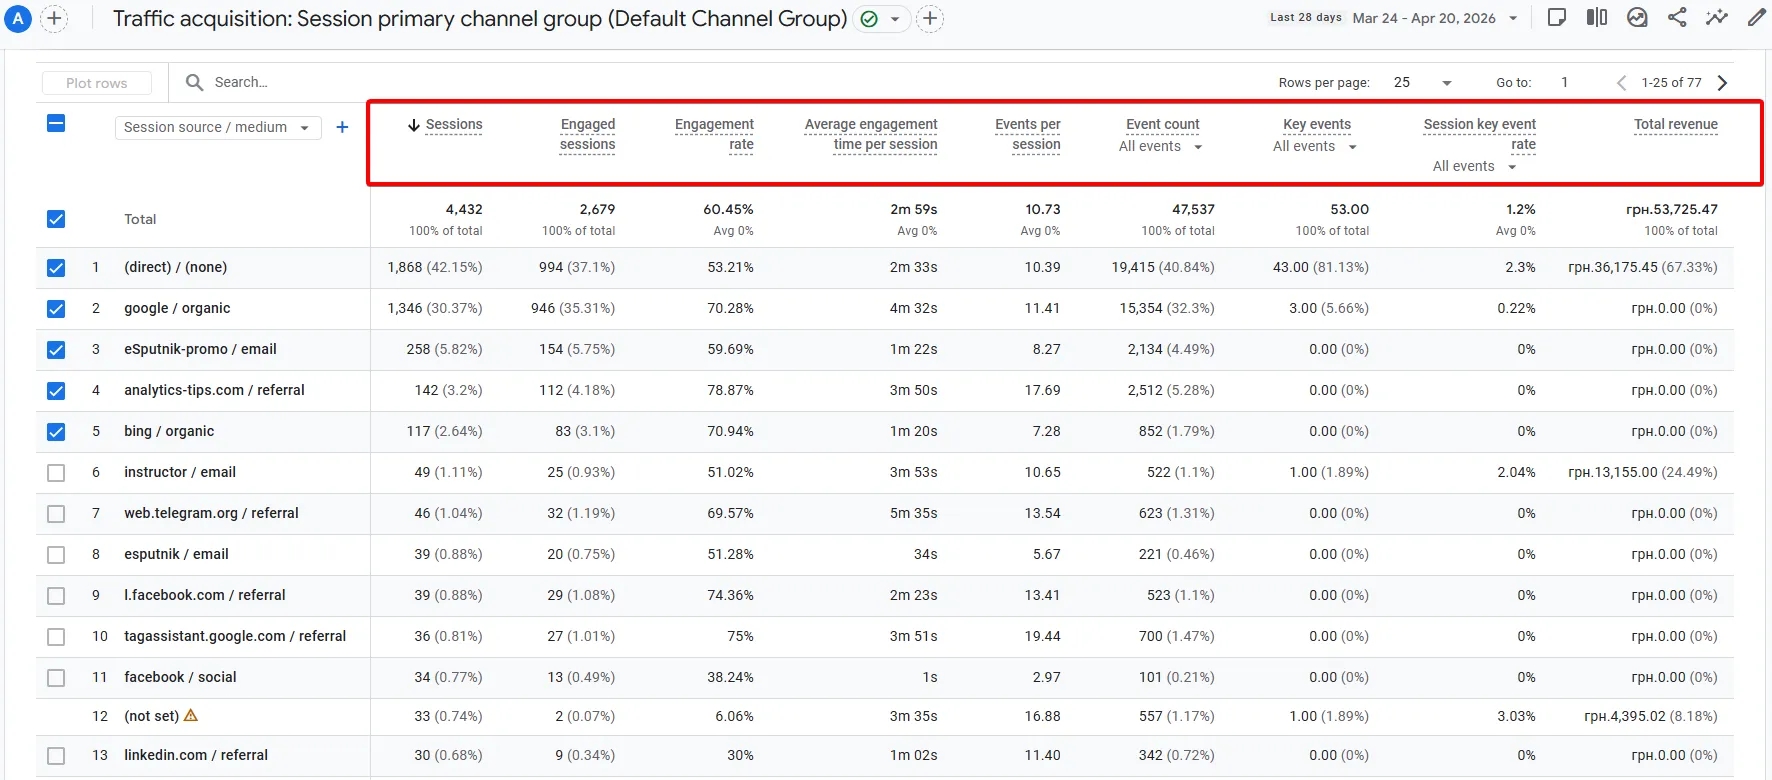Sort by Engaged sessions column header
The image size is (1772, 780).
click(588, 134)
